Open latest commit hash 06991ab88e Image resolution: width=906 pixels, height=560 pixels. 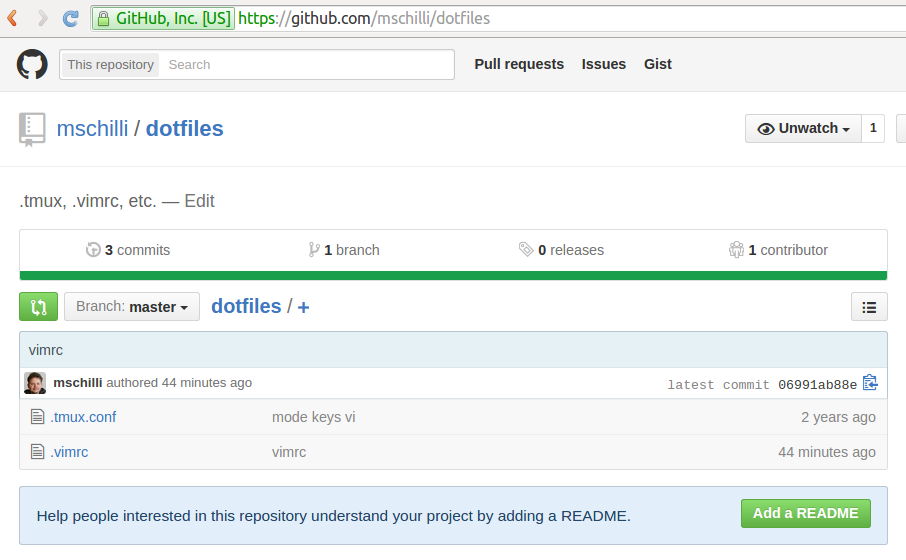817,385
